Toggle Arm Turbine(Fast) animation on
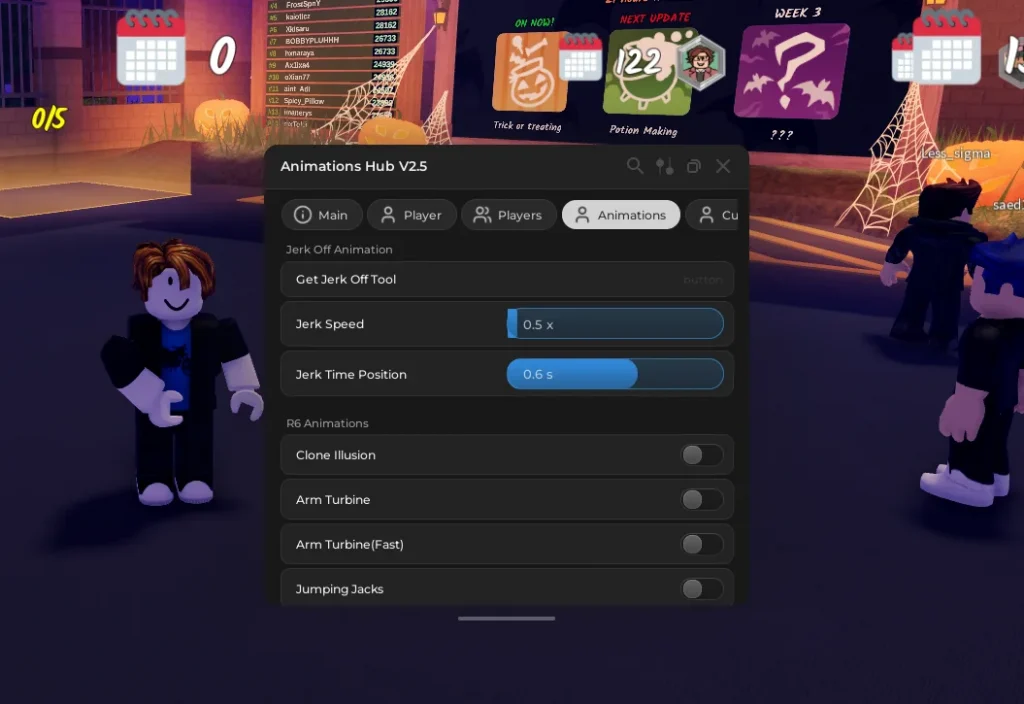1024x704 pixels. pyautogui.click(x=701, y=545)
